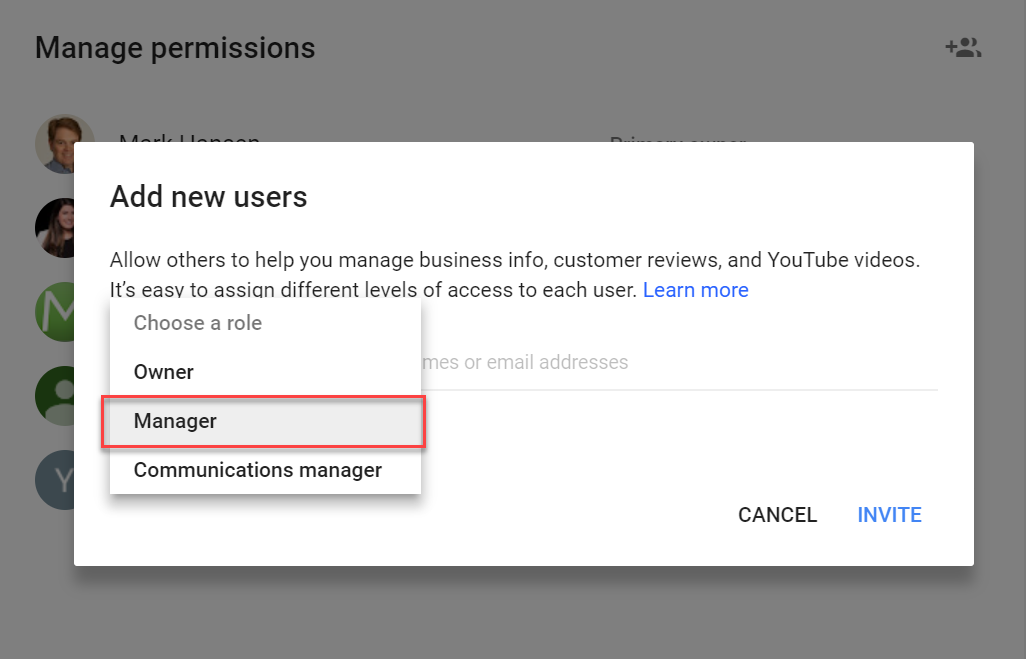
Task: Click the add user icon at top right
Action: [963, 48]
